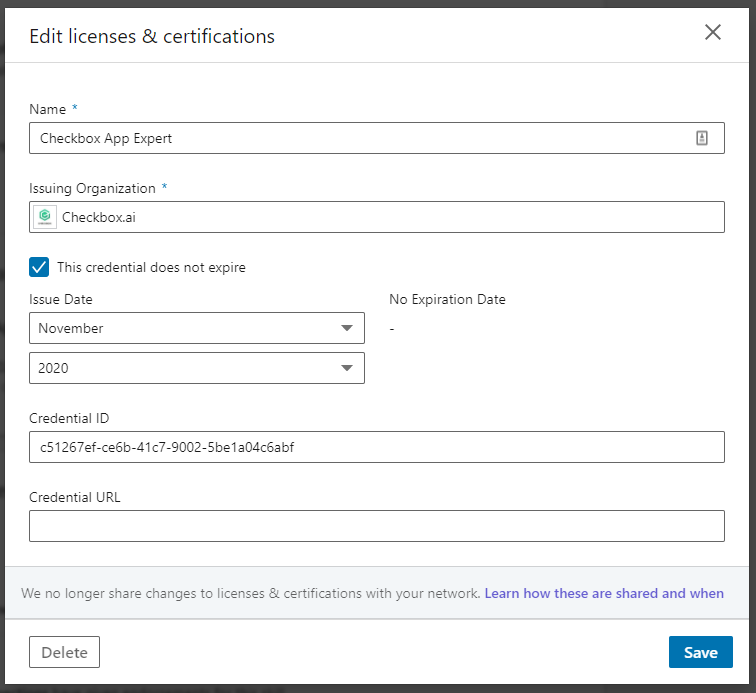756x693 pixels.
Task: Click the Issuing Organization field
Action: point(377,217)
